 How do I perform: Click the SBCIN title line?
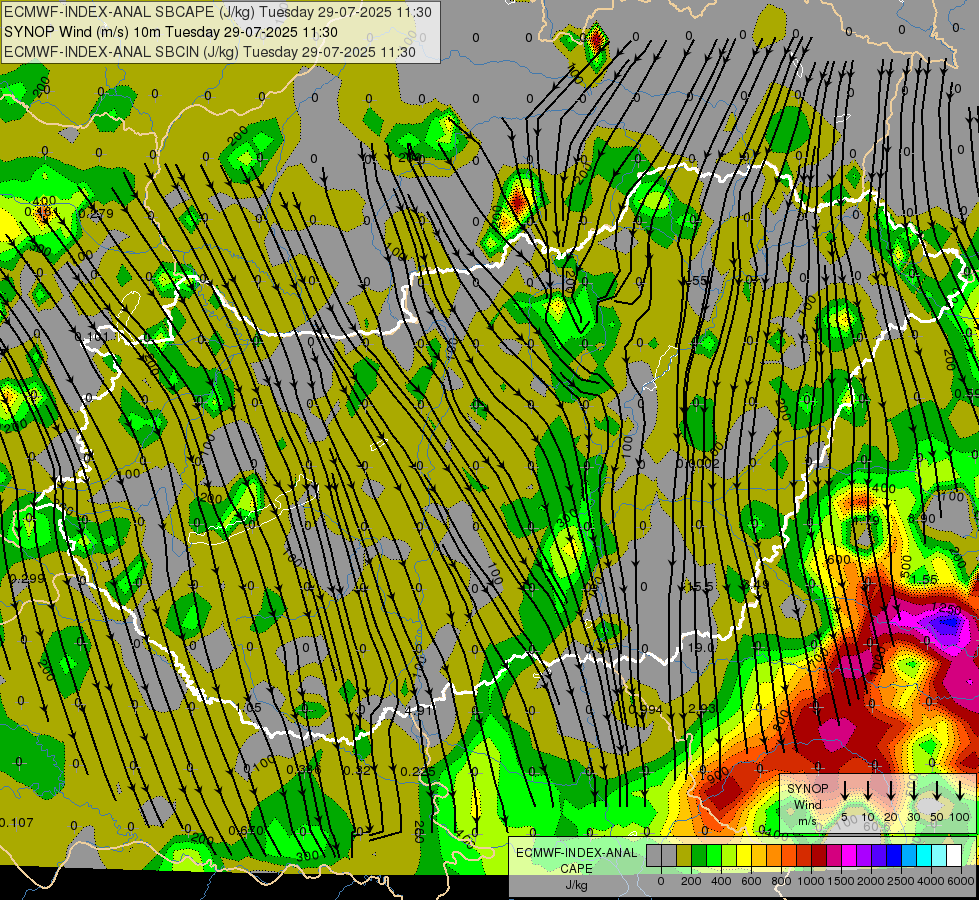pyautogui.click(x=210, y=52)
